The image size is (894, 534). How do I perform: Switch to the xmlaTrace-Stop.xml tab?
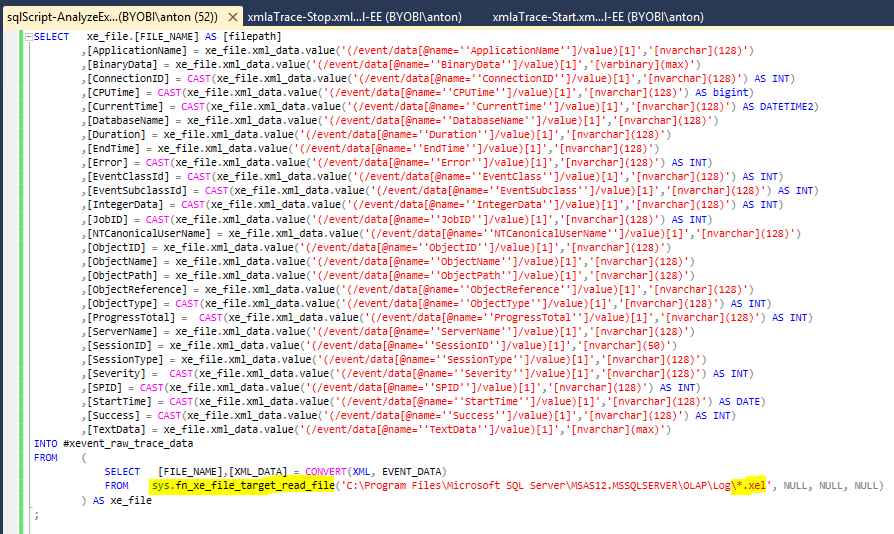click(x=355, y=17)
